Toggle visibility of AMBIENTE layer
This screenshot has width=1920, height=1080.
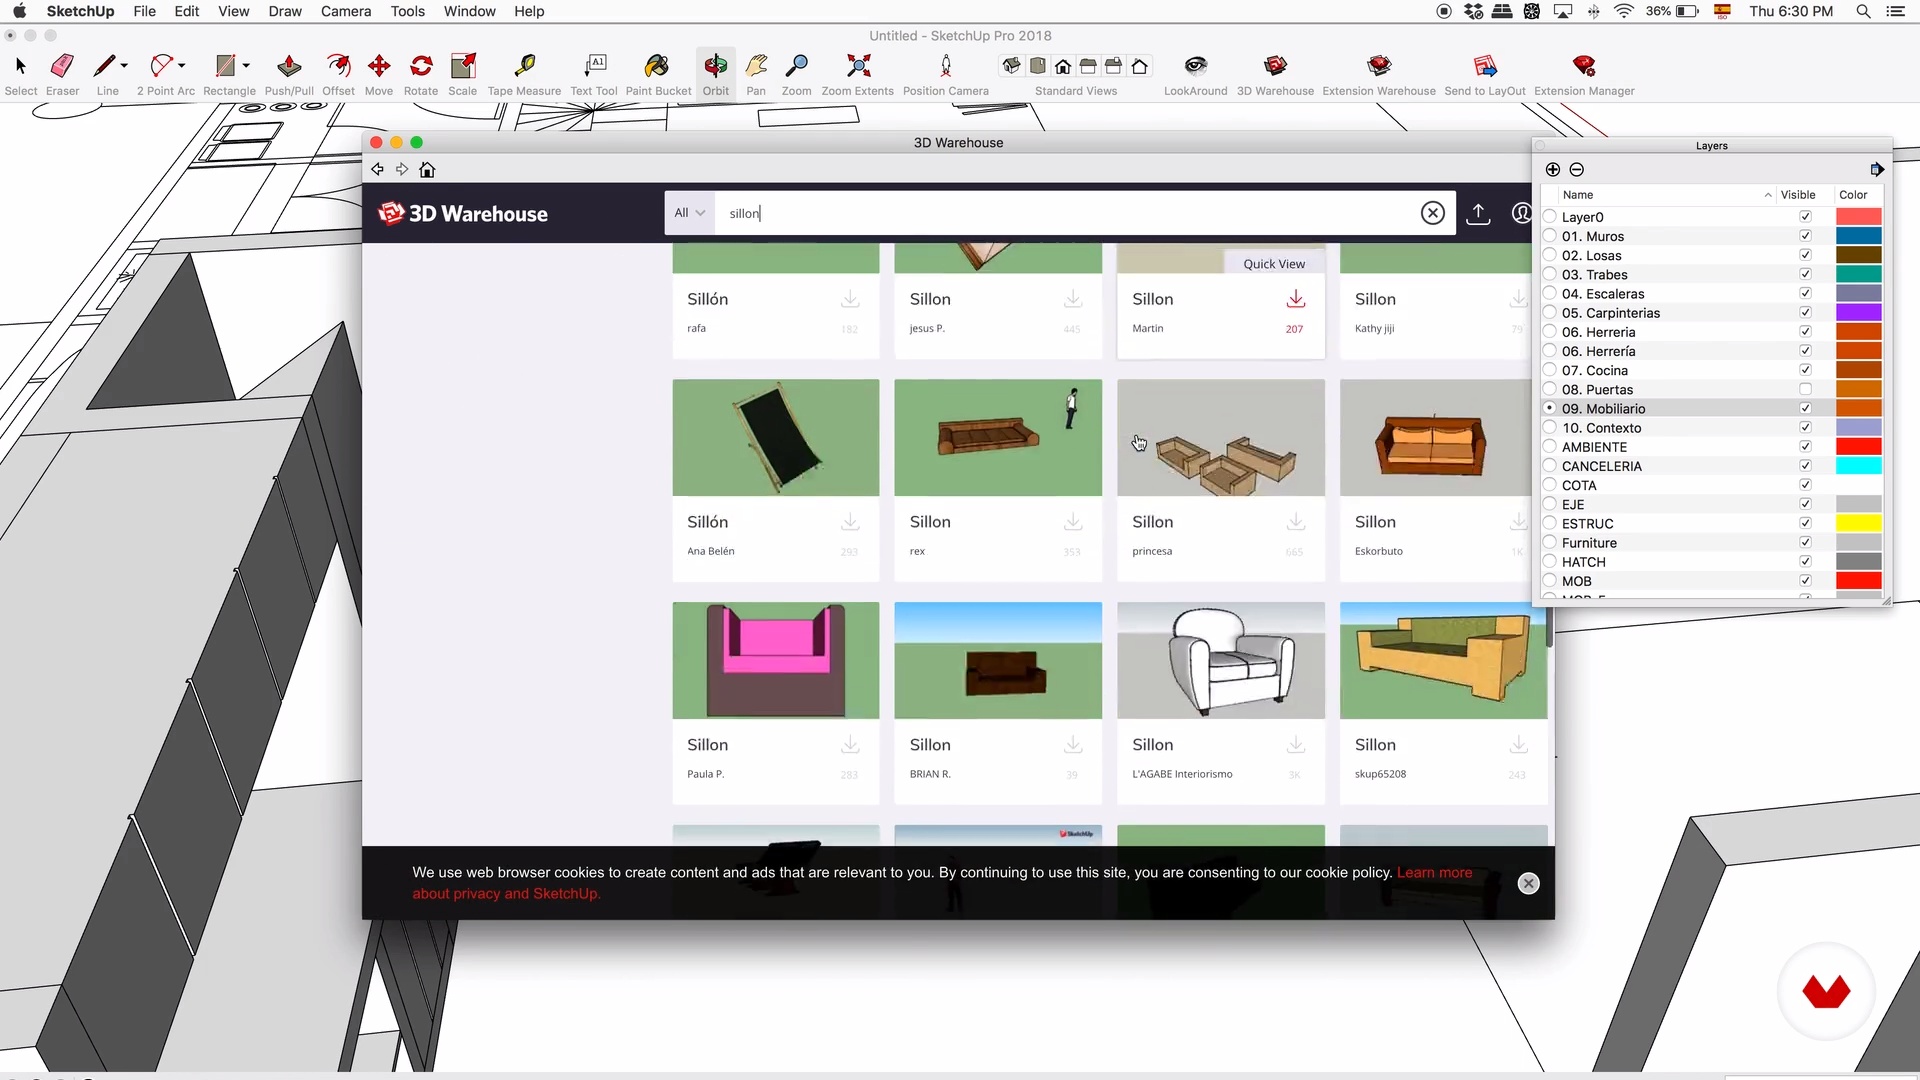[x=1805, y=446]
